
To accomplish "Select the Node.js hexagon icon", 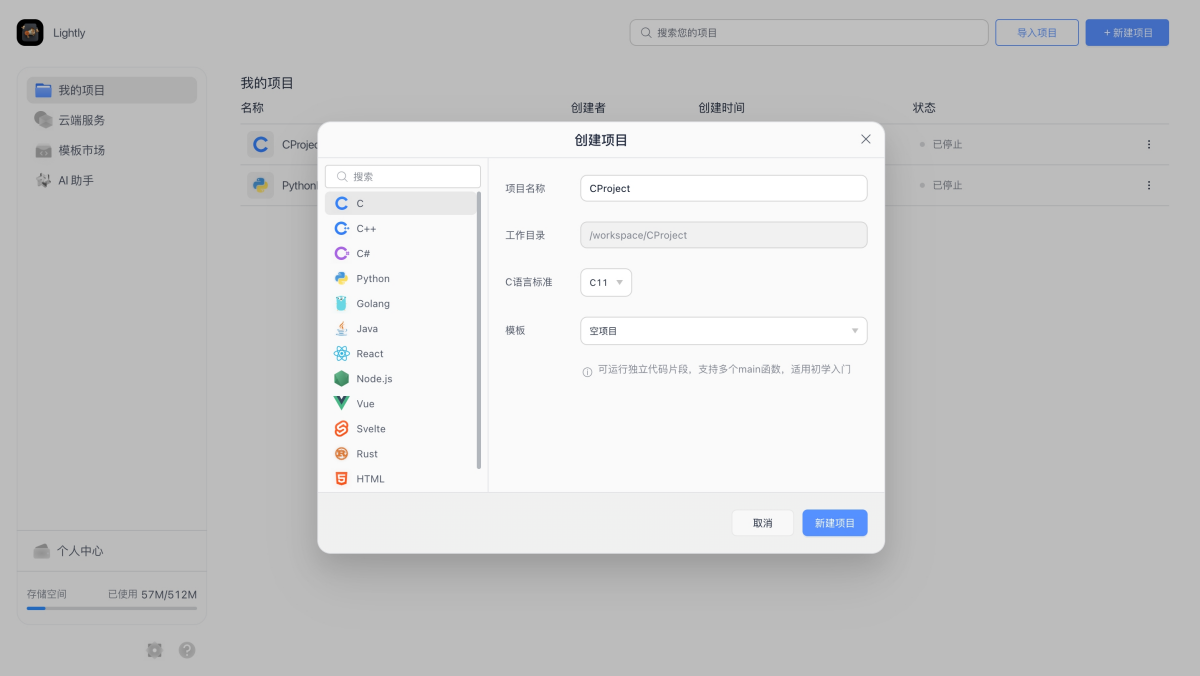I will [342, 378].
